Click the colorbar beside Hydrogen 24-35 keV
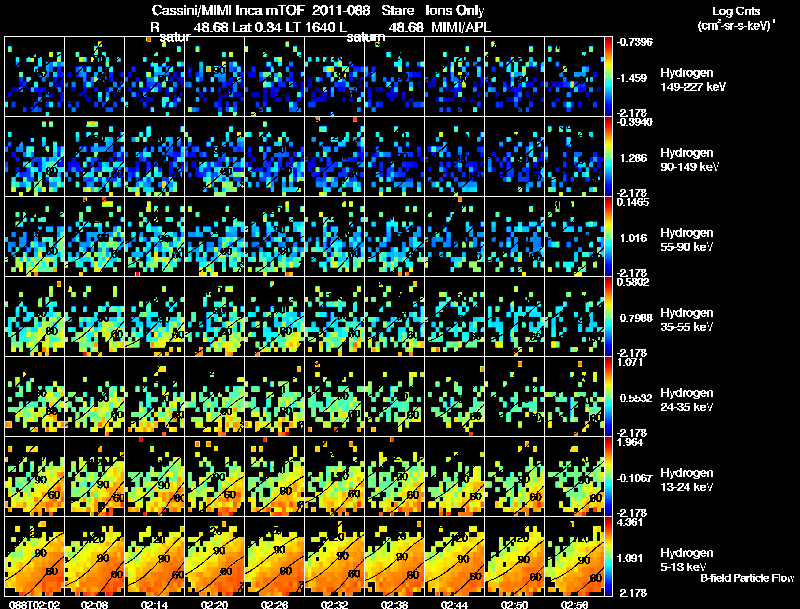The width and height of the screenshot is (800, 609). pos(608,397)
